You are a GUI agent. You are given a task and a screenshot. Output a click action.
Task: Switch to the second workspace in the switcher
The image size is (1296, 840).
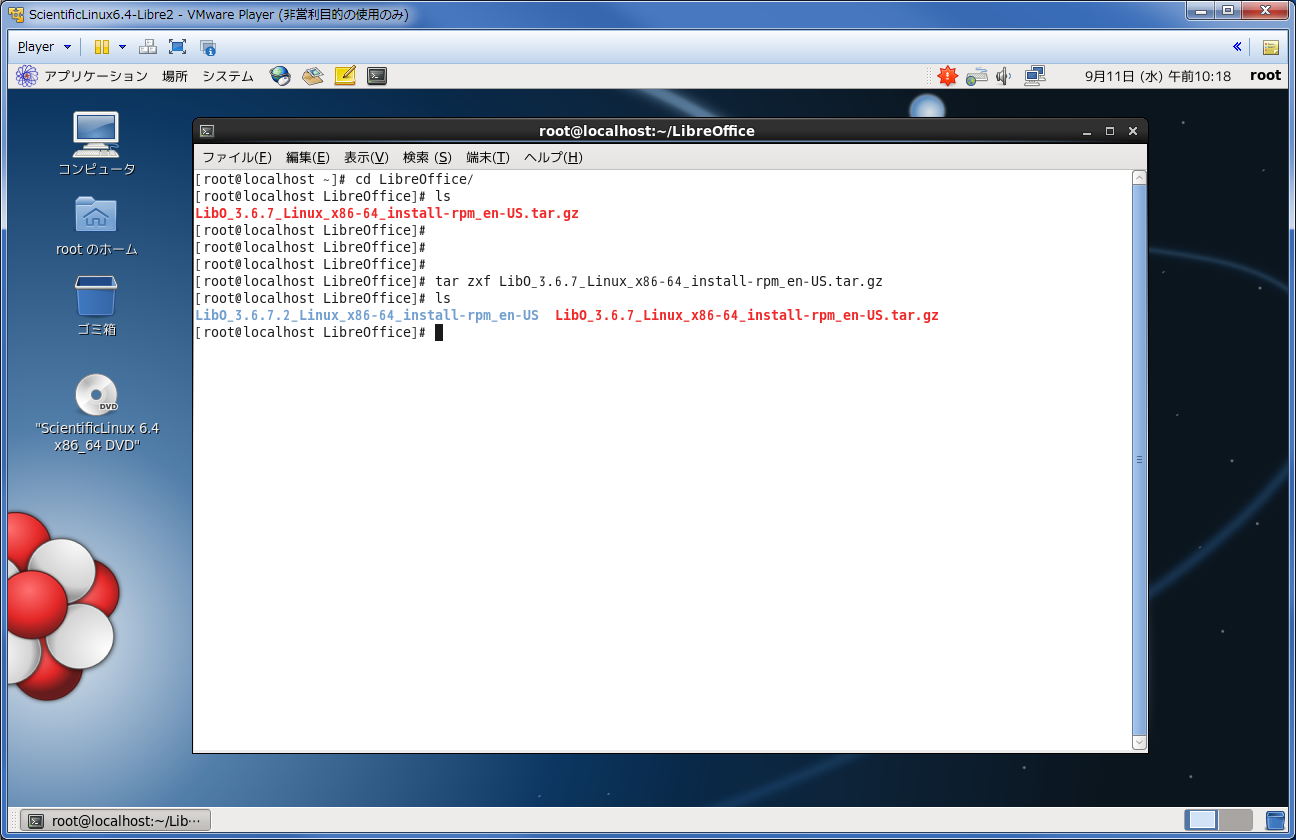click(x=1236, y=820)
